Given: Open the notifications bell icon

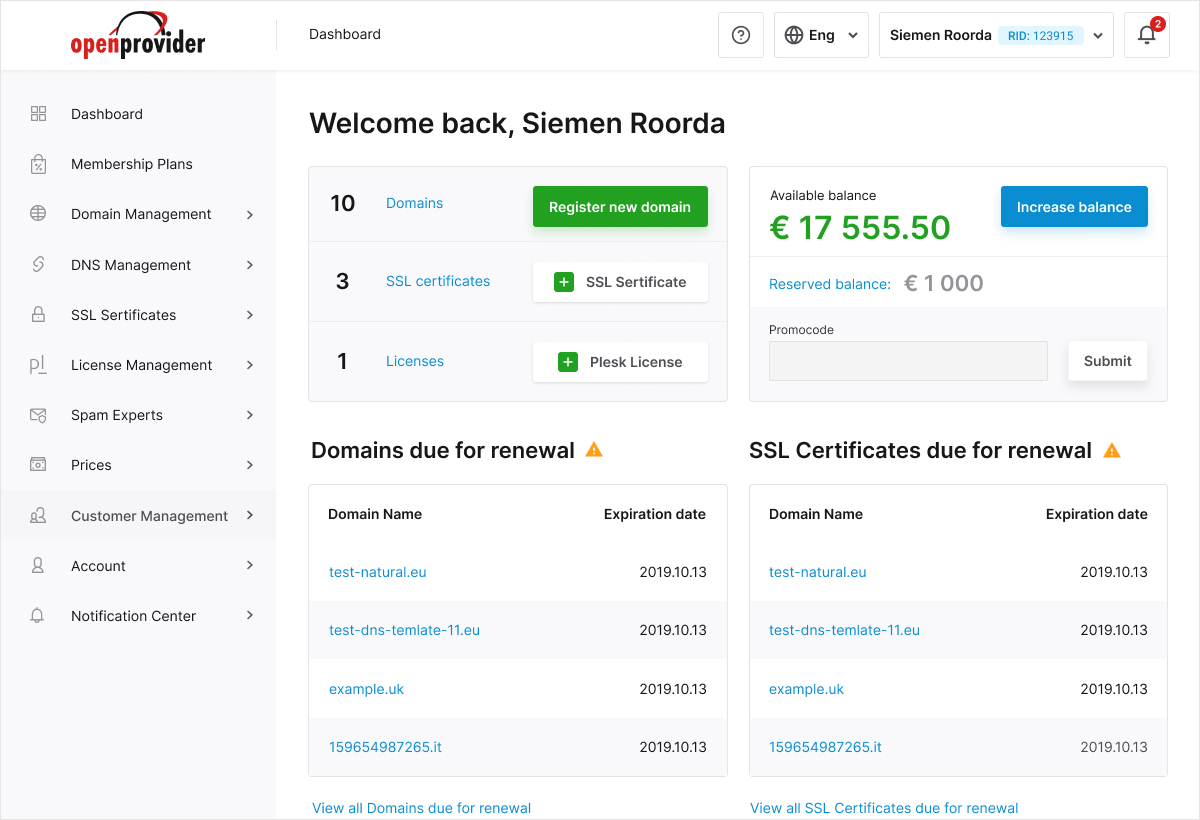Looking at the screenshot, I should (x=1146, y=35).
